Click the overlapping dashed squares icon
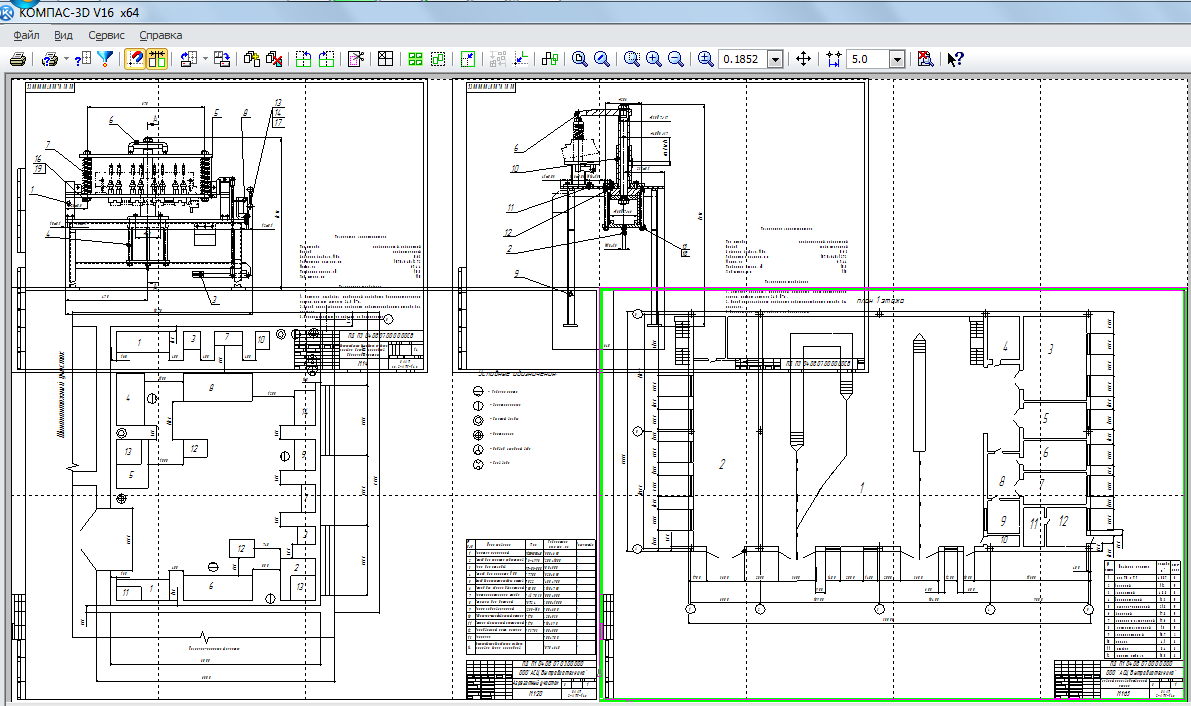 coord(438,59)
